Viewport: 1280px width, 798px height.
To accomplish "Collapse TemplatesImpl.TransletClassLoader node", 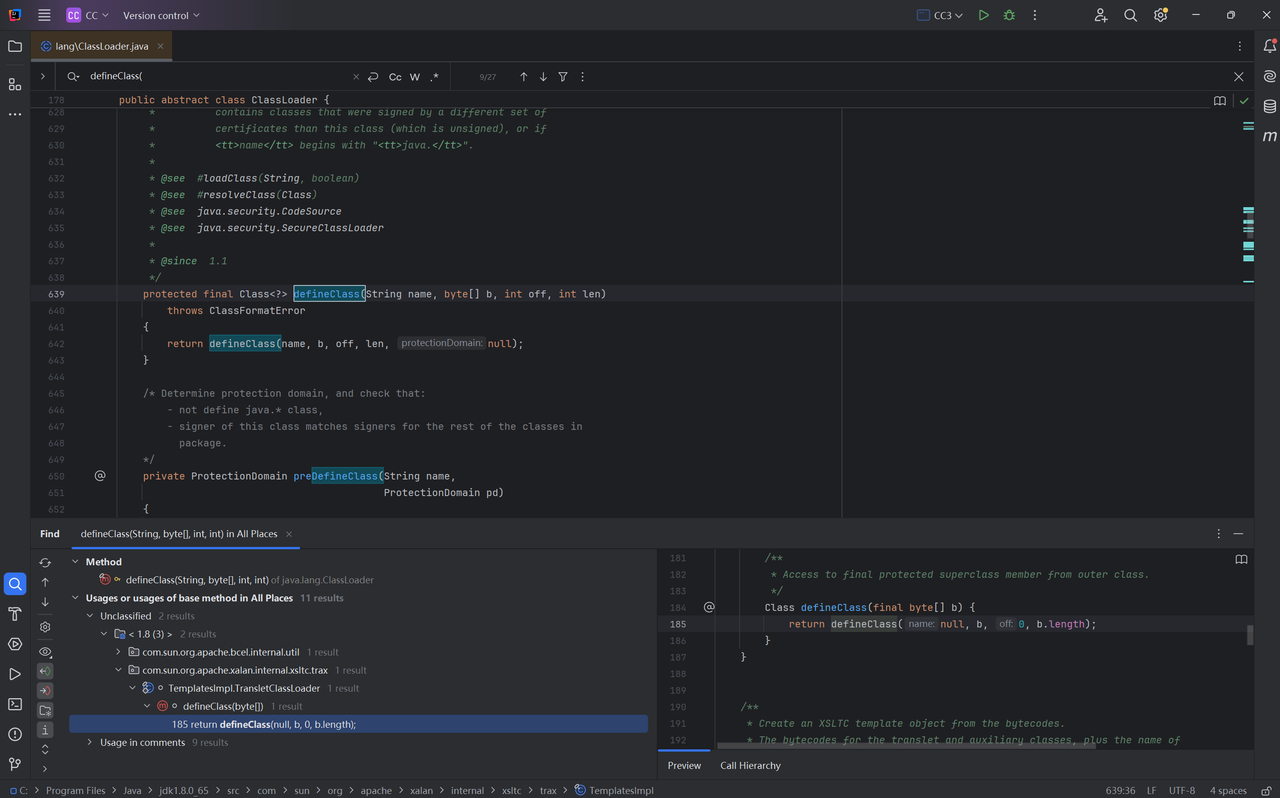I will point(132,688).
